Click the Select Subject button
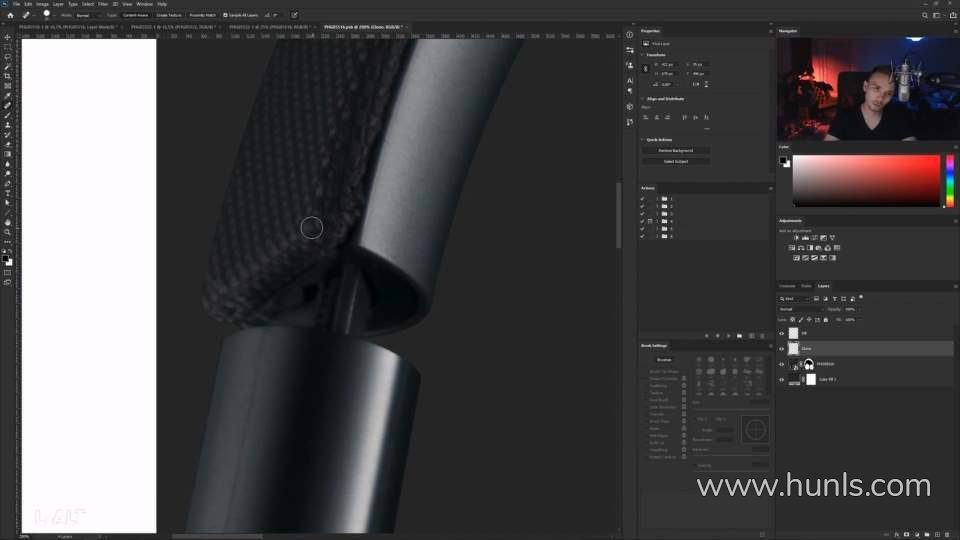Image resolution: width=960 pixels, height=540 pixels. point(676,162)
